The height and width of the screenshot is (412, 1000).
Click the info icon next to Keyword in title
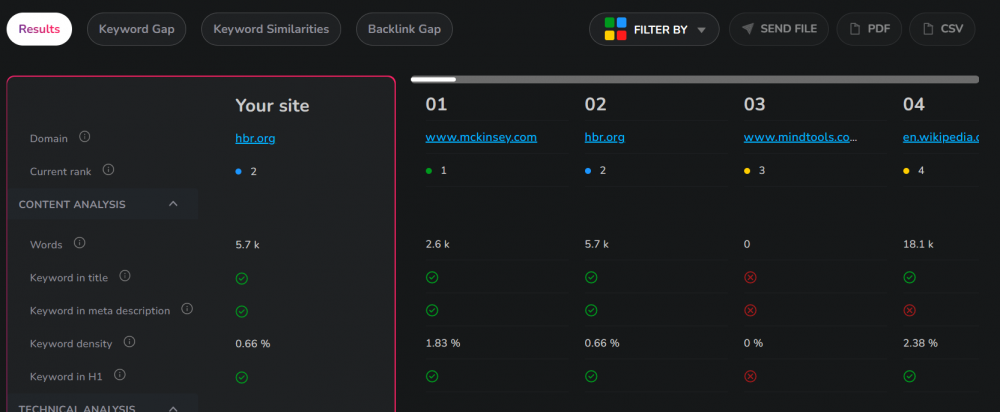click(125, 276)
